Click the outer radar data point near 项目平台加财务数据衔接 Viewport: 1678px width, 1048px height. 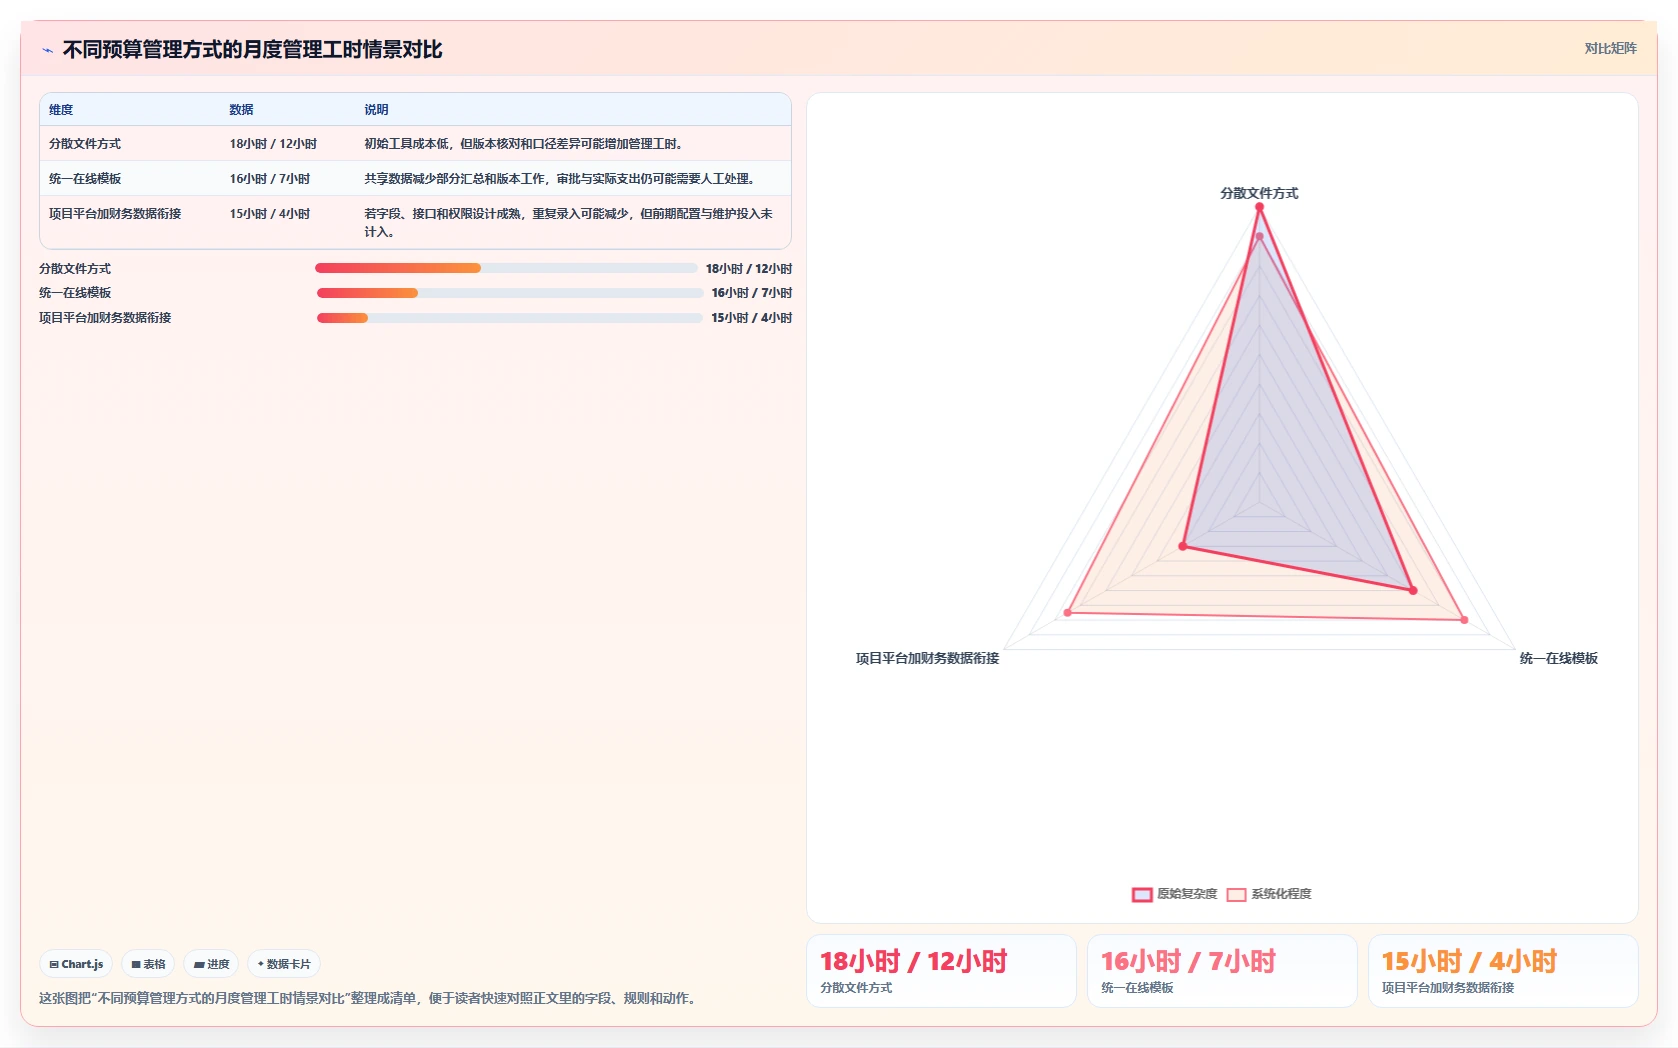(x=1068, y=612)
